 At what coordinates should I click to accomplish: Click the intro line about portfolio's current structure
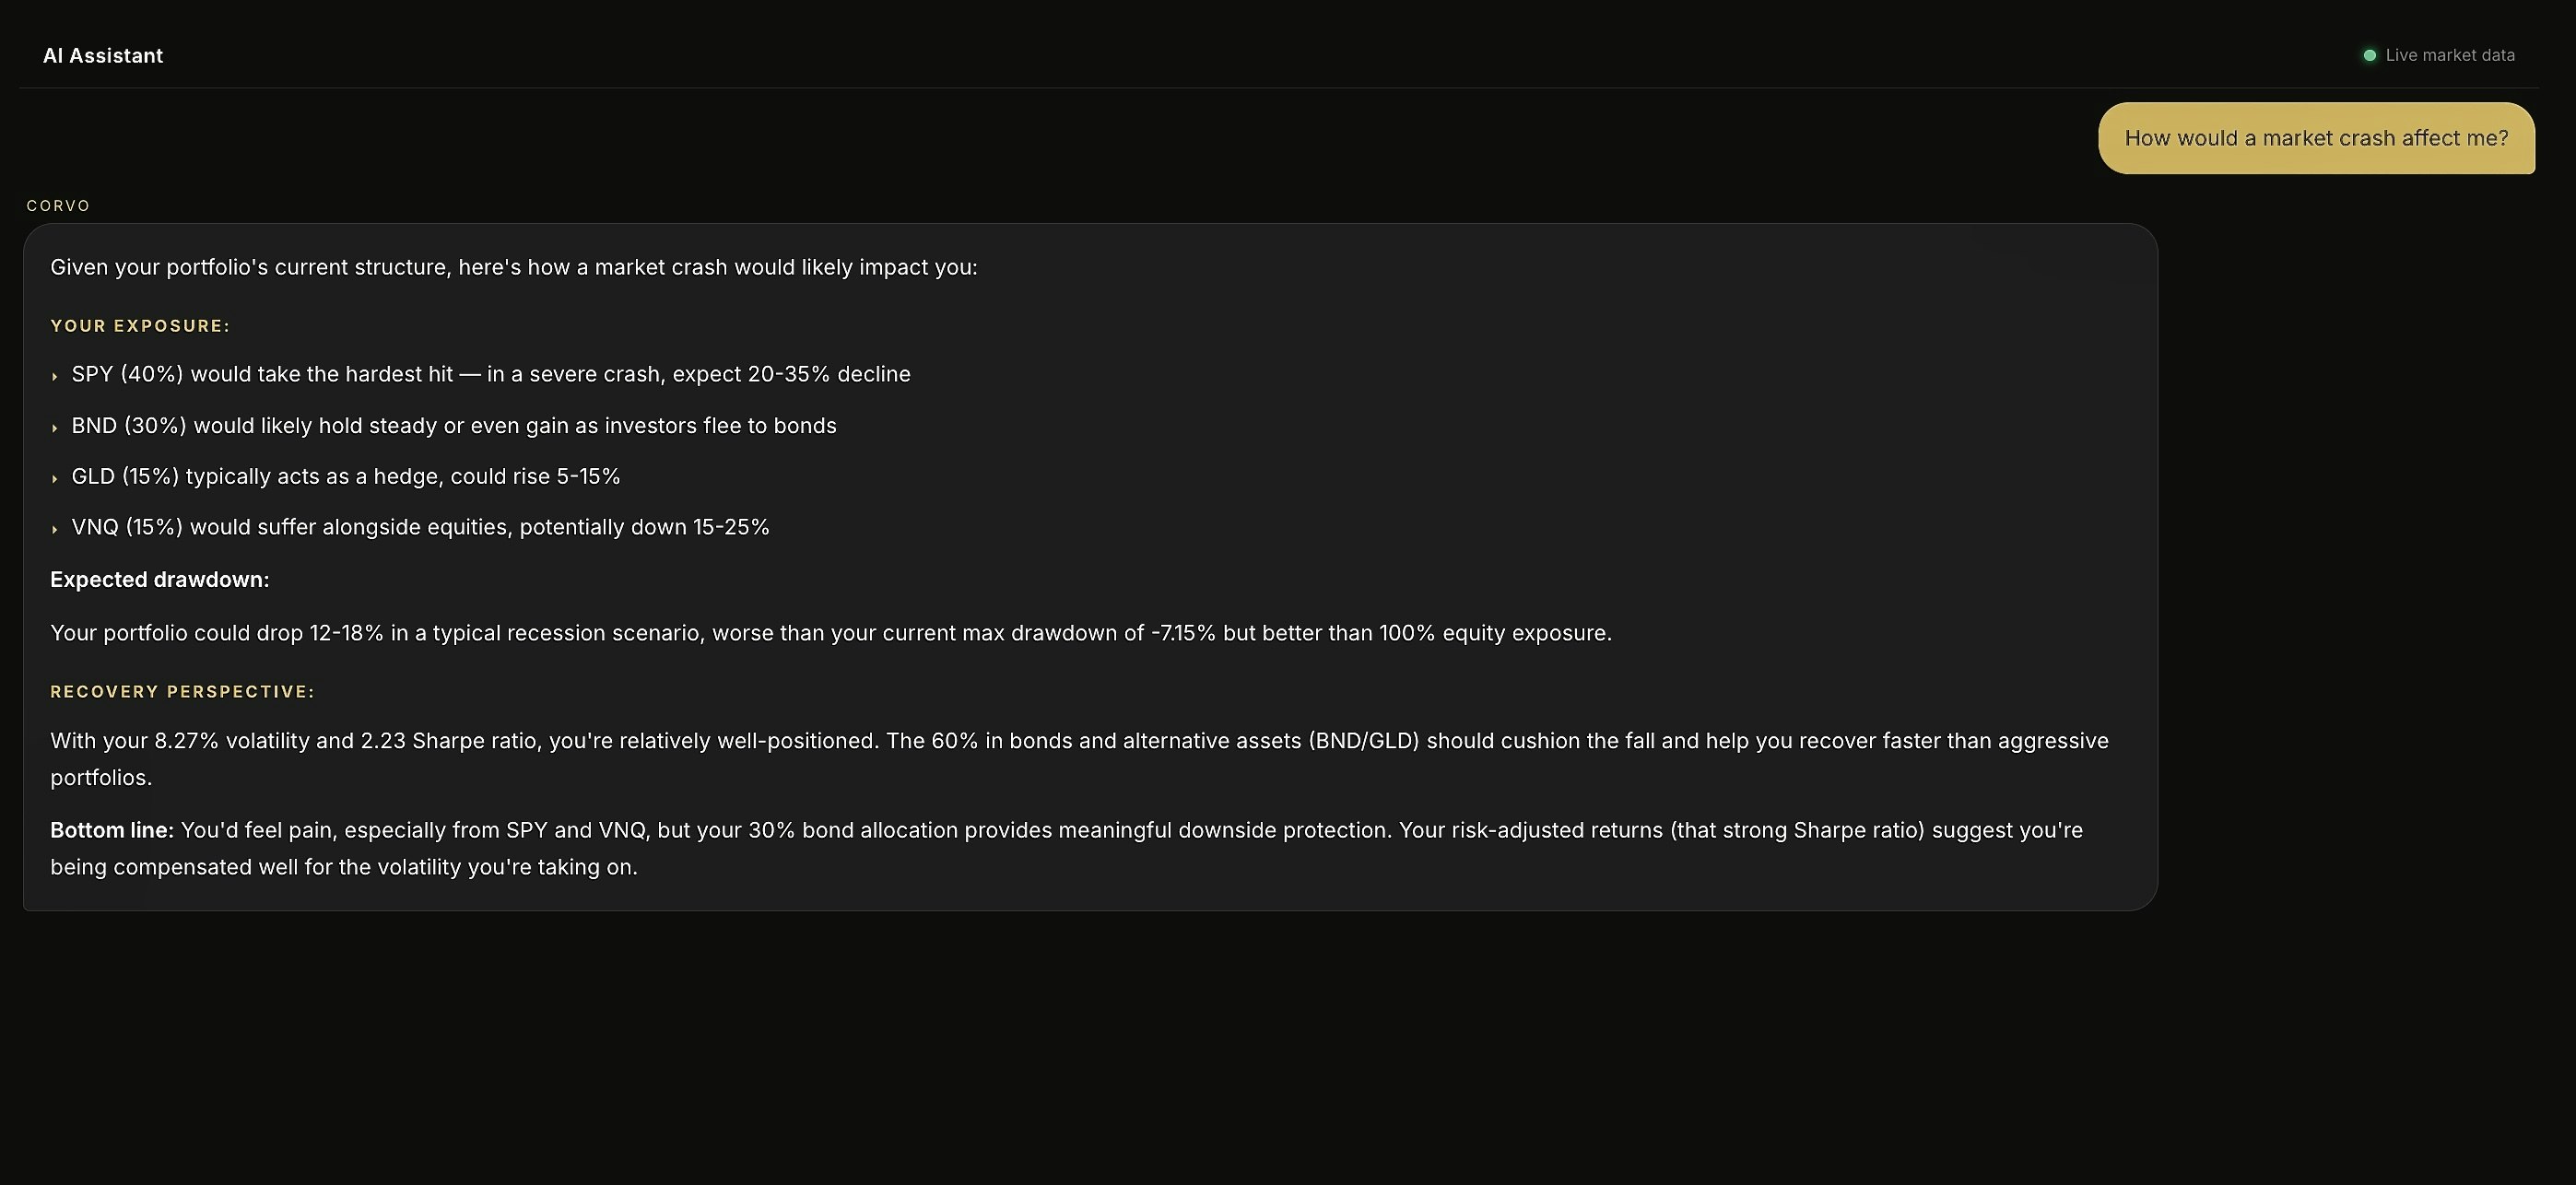tap(514, 267)
